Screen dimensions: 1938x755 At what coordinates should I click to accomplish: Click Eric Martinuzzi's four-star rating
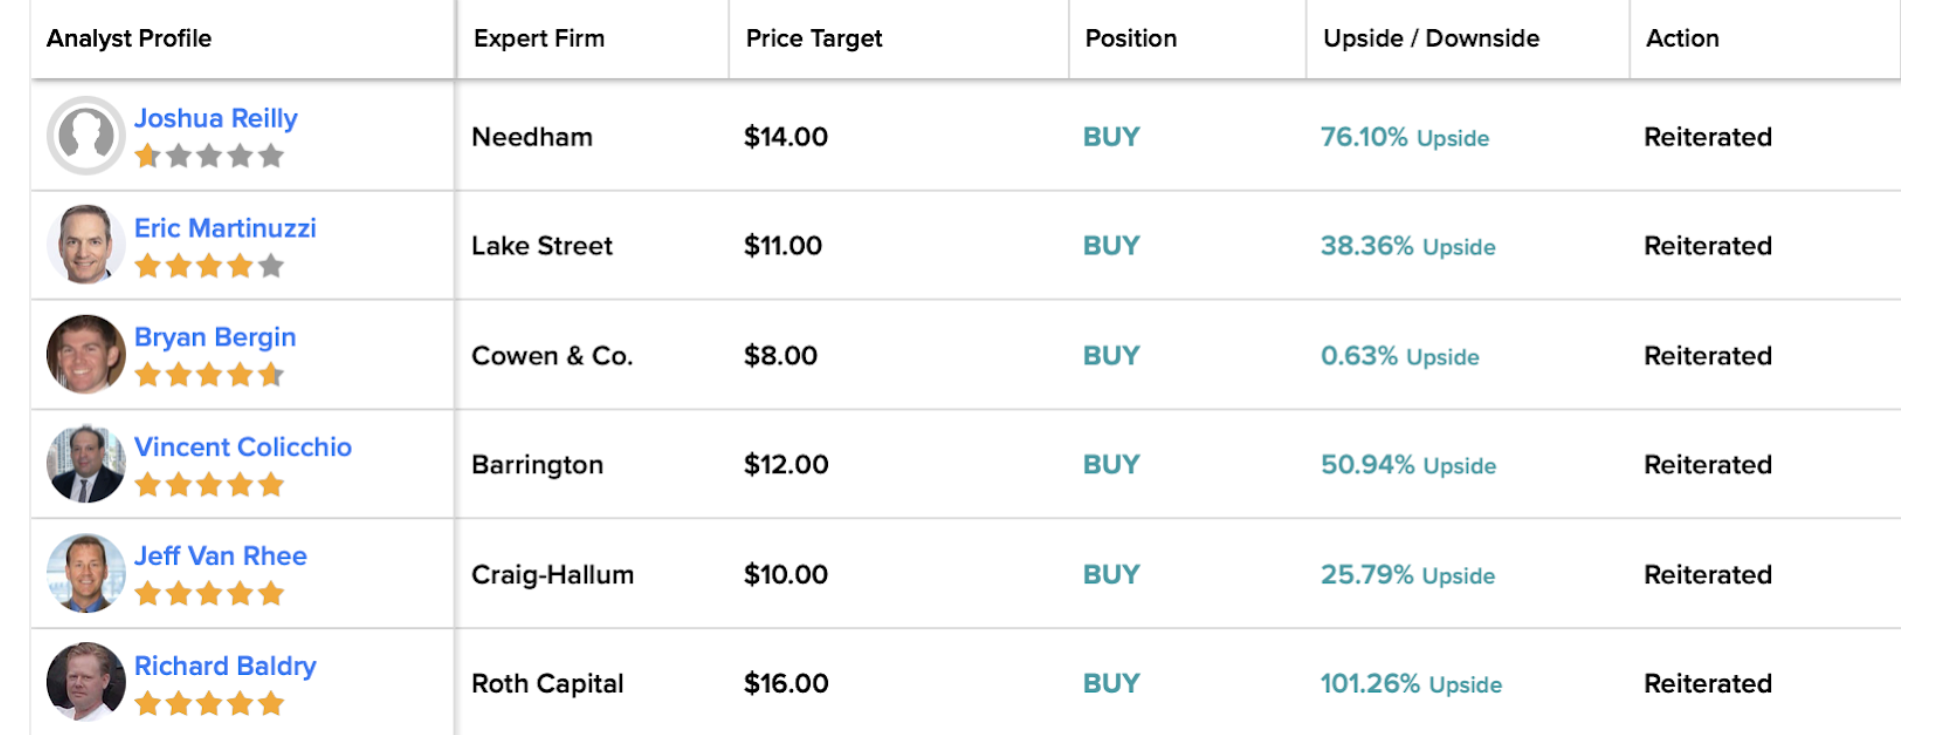coord(209,266)
